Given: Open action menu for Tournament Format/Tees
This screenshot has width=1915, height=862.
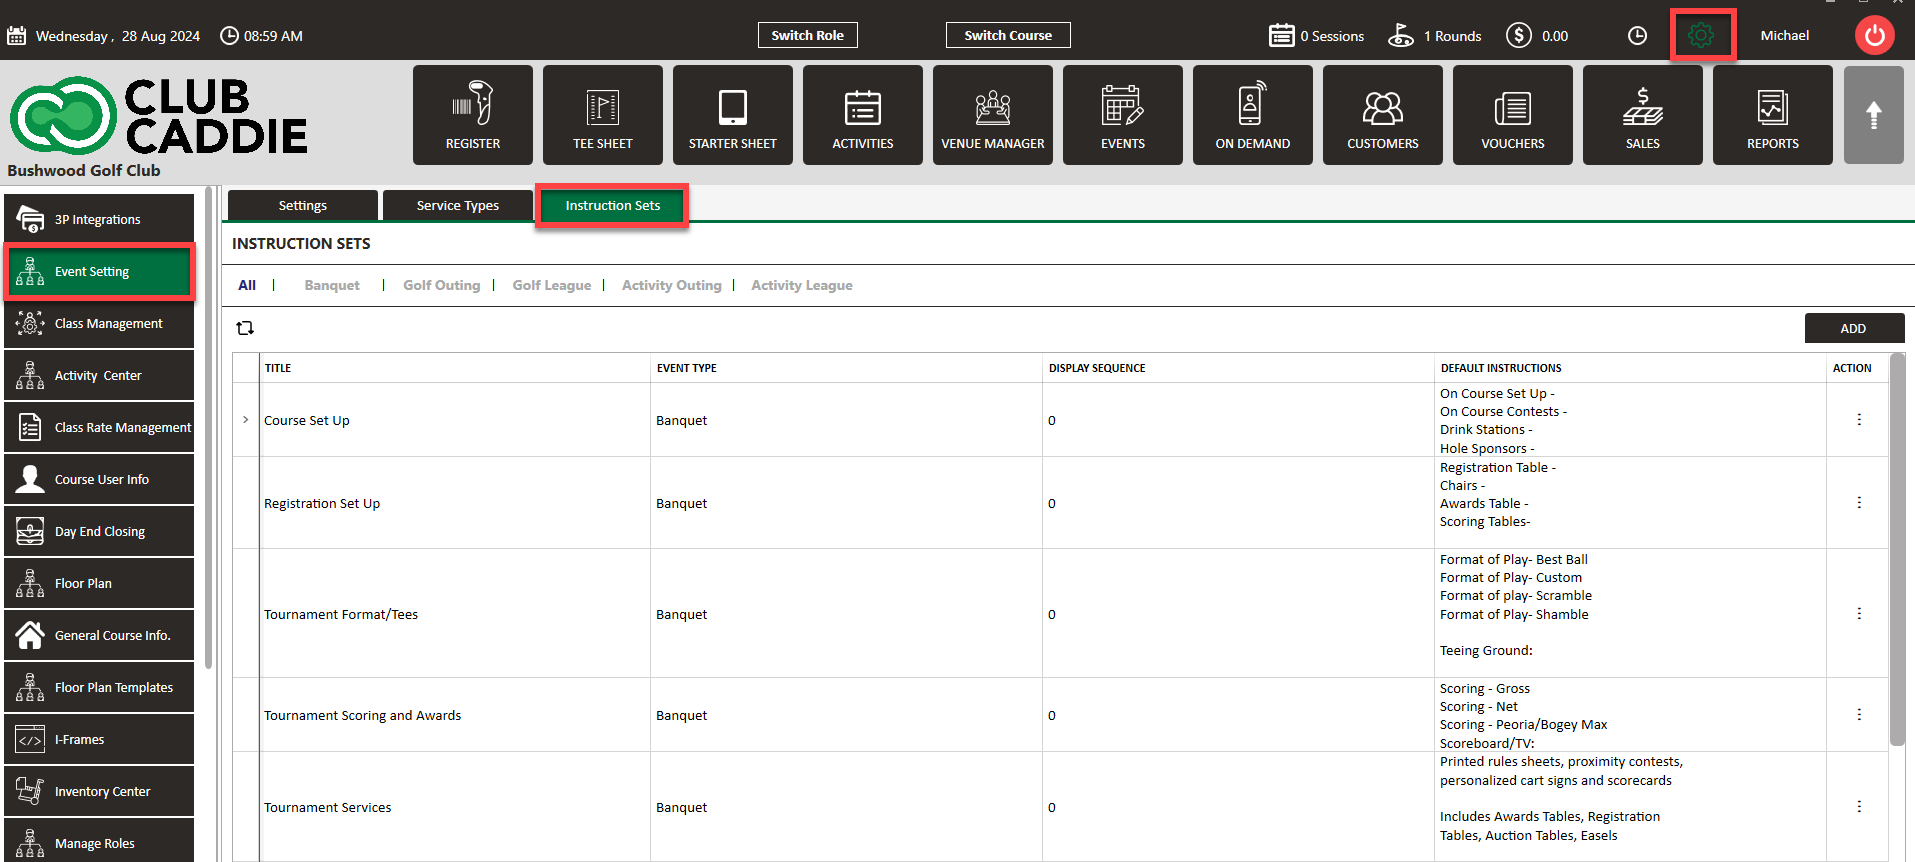Looking at the screenshot, I should [1859, 614].
